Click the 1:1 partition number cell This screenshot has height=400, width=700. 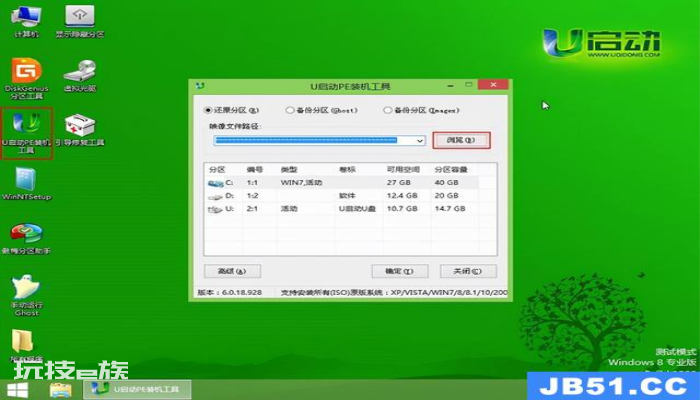coord(252,183)
